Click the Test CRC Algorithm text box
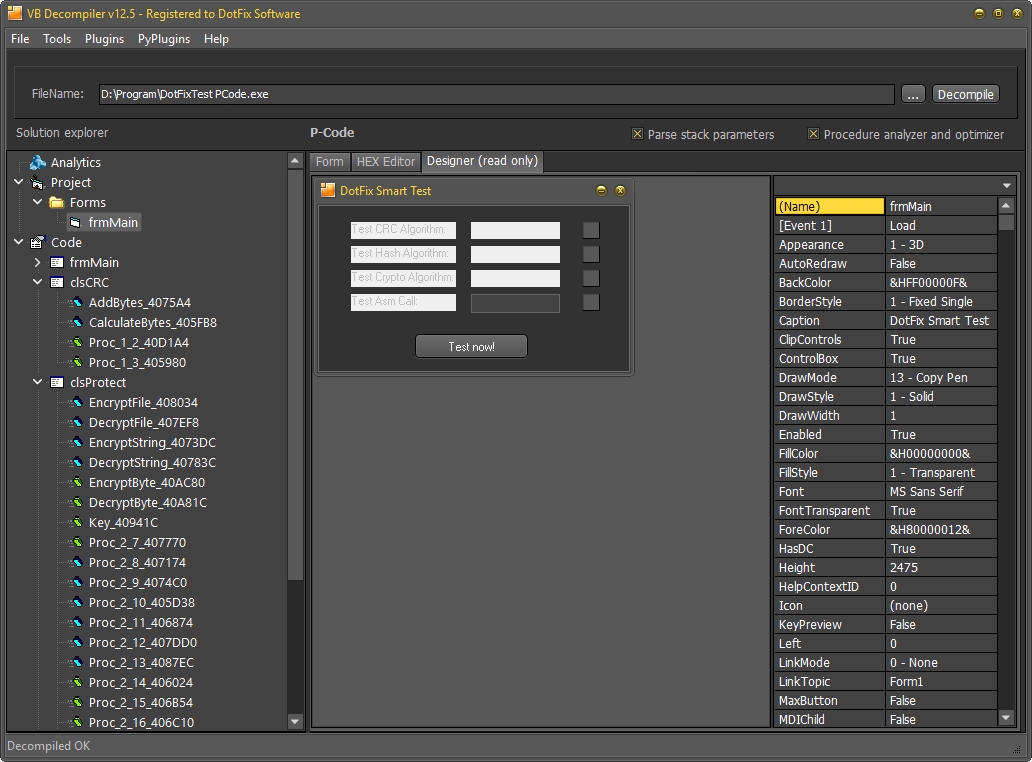This screenshot has width=1032, height=762. click(x=515, y=230)
